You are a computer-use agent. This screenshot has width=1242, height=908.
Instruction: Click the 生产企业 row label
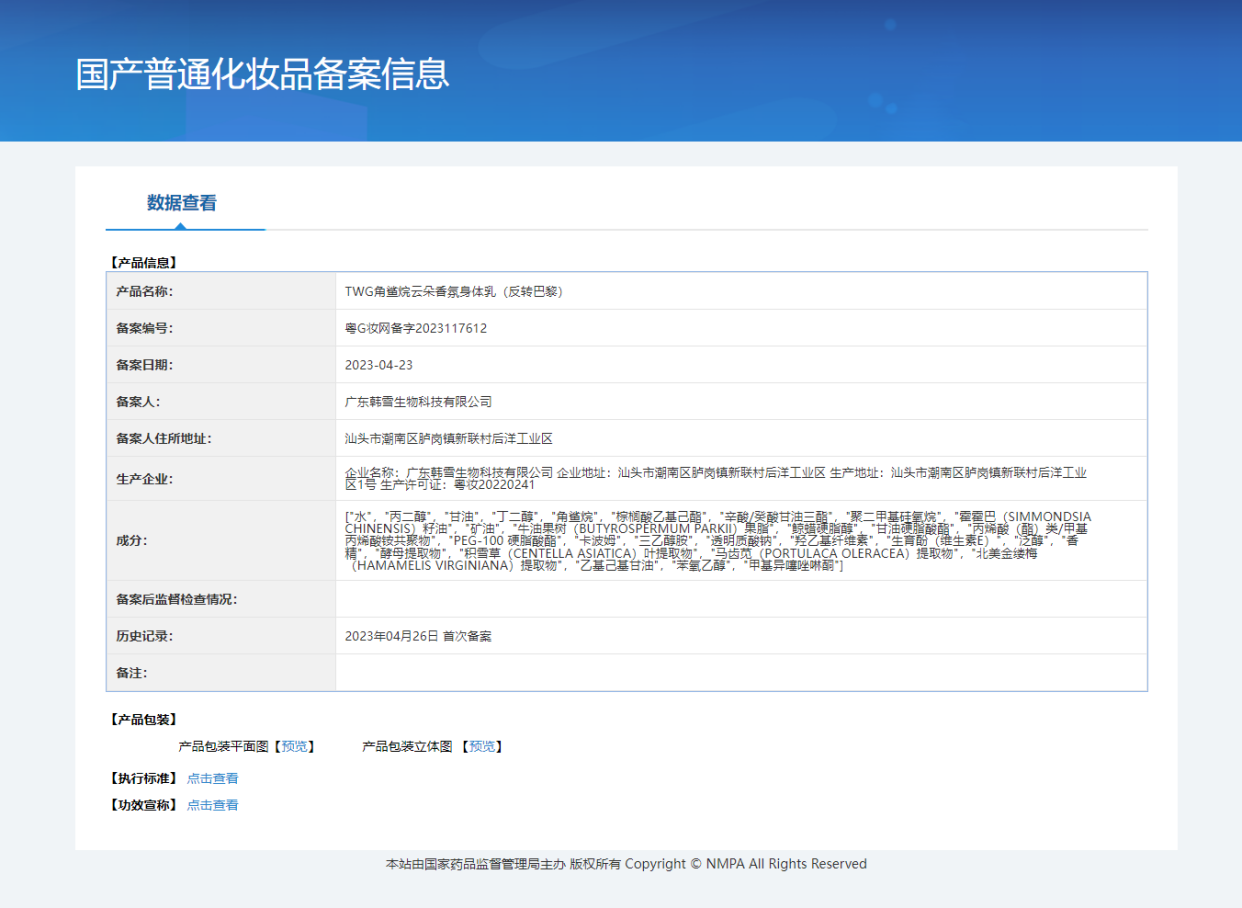pos(145,479)
